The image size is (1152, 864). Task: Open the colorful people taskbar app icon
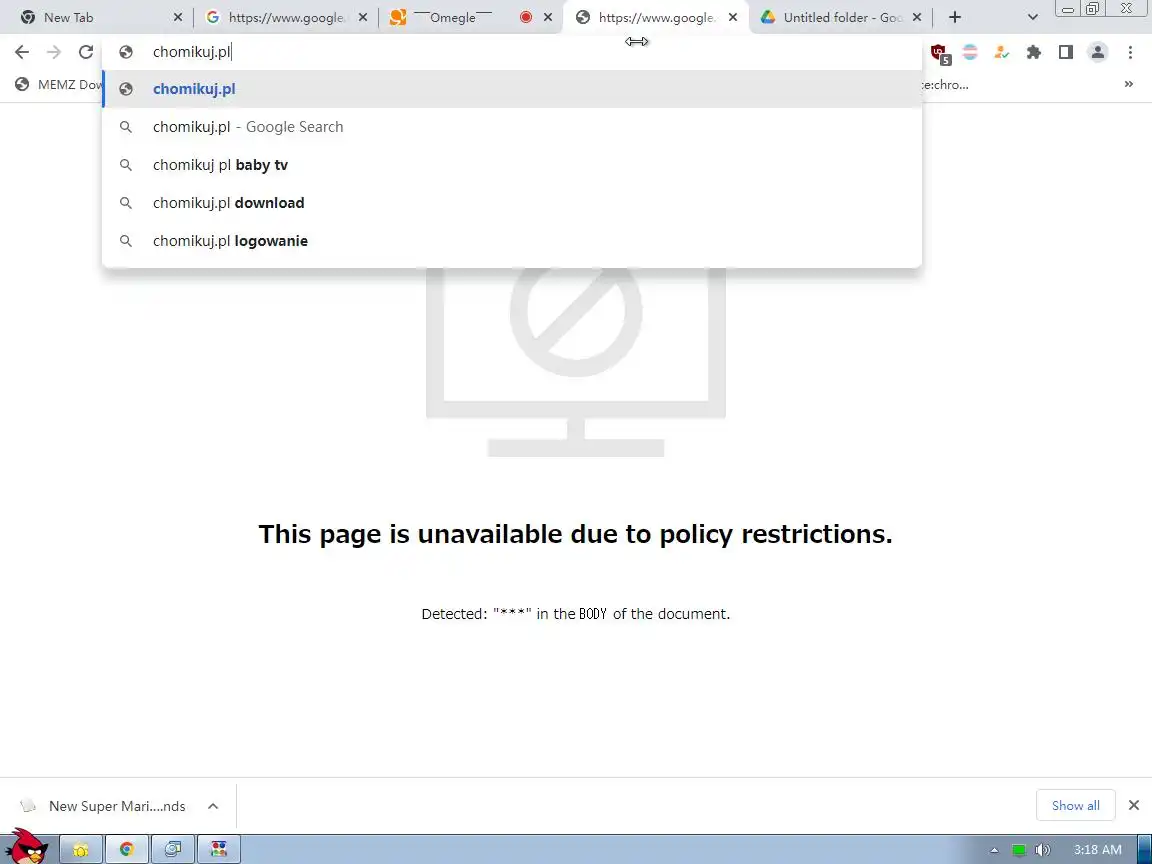click(x=219, y=850)
